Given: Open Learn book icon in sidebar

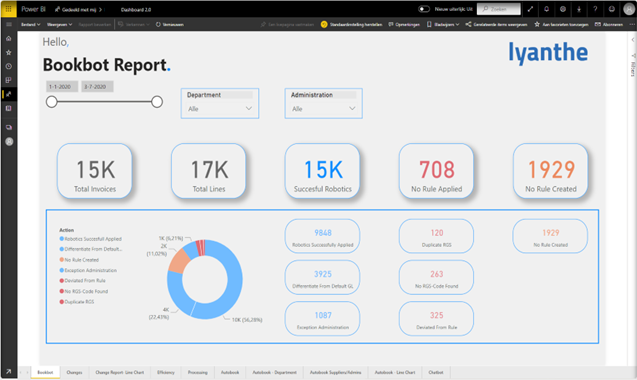Looking at the screenshot, I should click(9, 109).
